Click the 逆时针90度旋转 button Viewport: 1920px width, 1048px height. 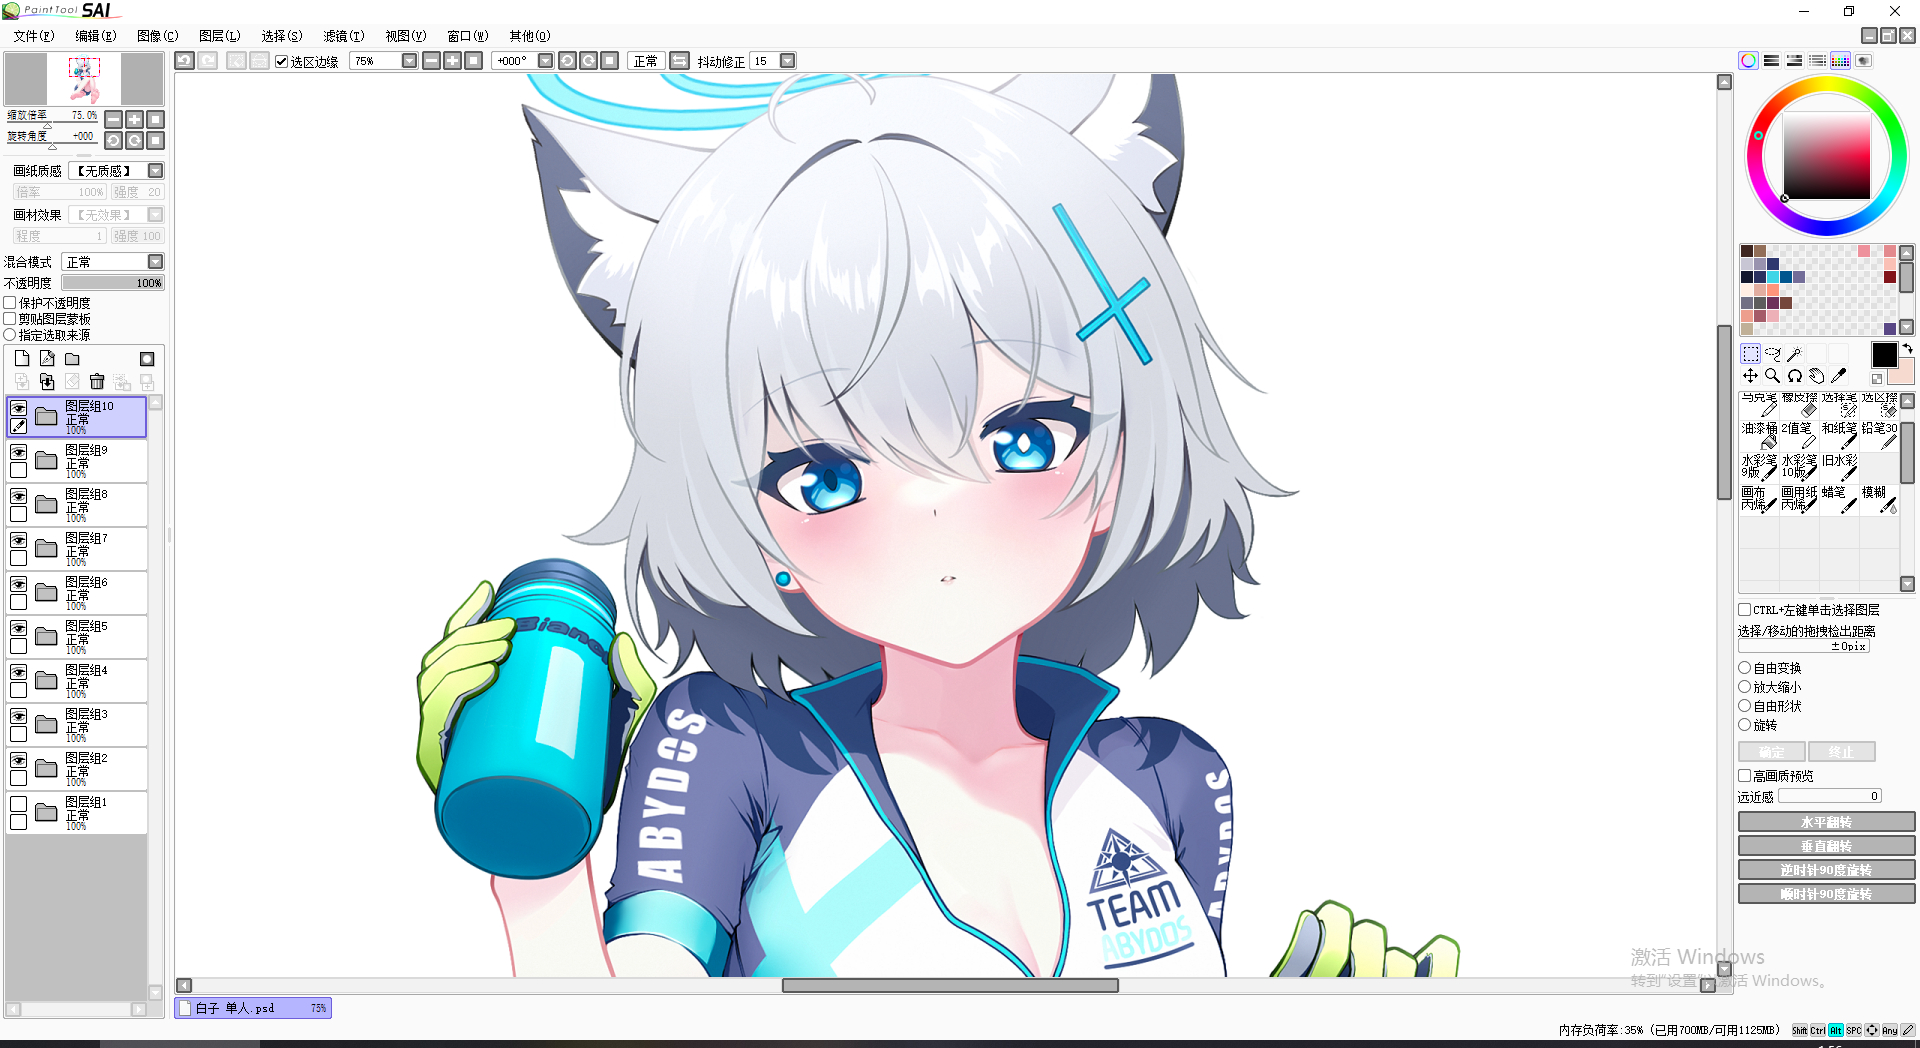pyautogui.click(x=1826, y=870)
